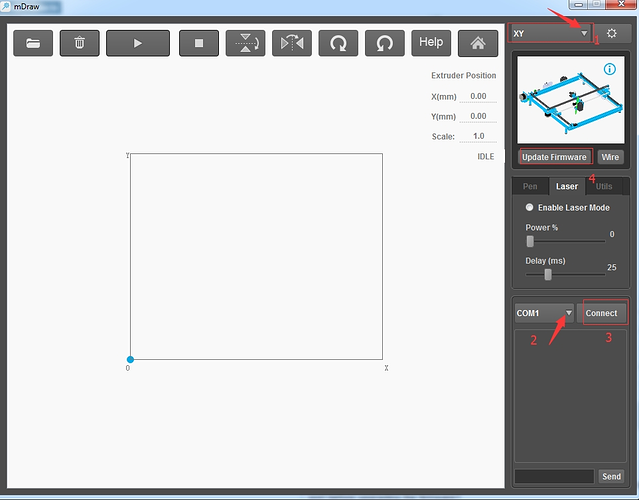Adjust the Delay (ms) slider handle
This screenshot has height=500, width=639.
(548, 275)
